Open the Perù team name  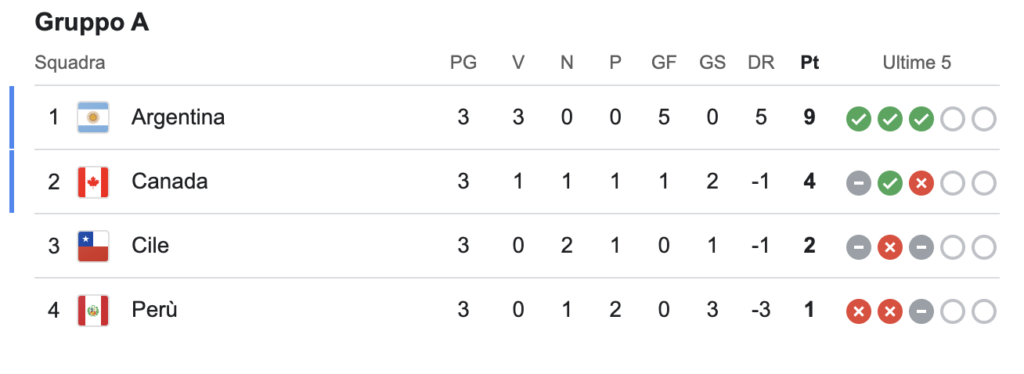click(154, 310)
